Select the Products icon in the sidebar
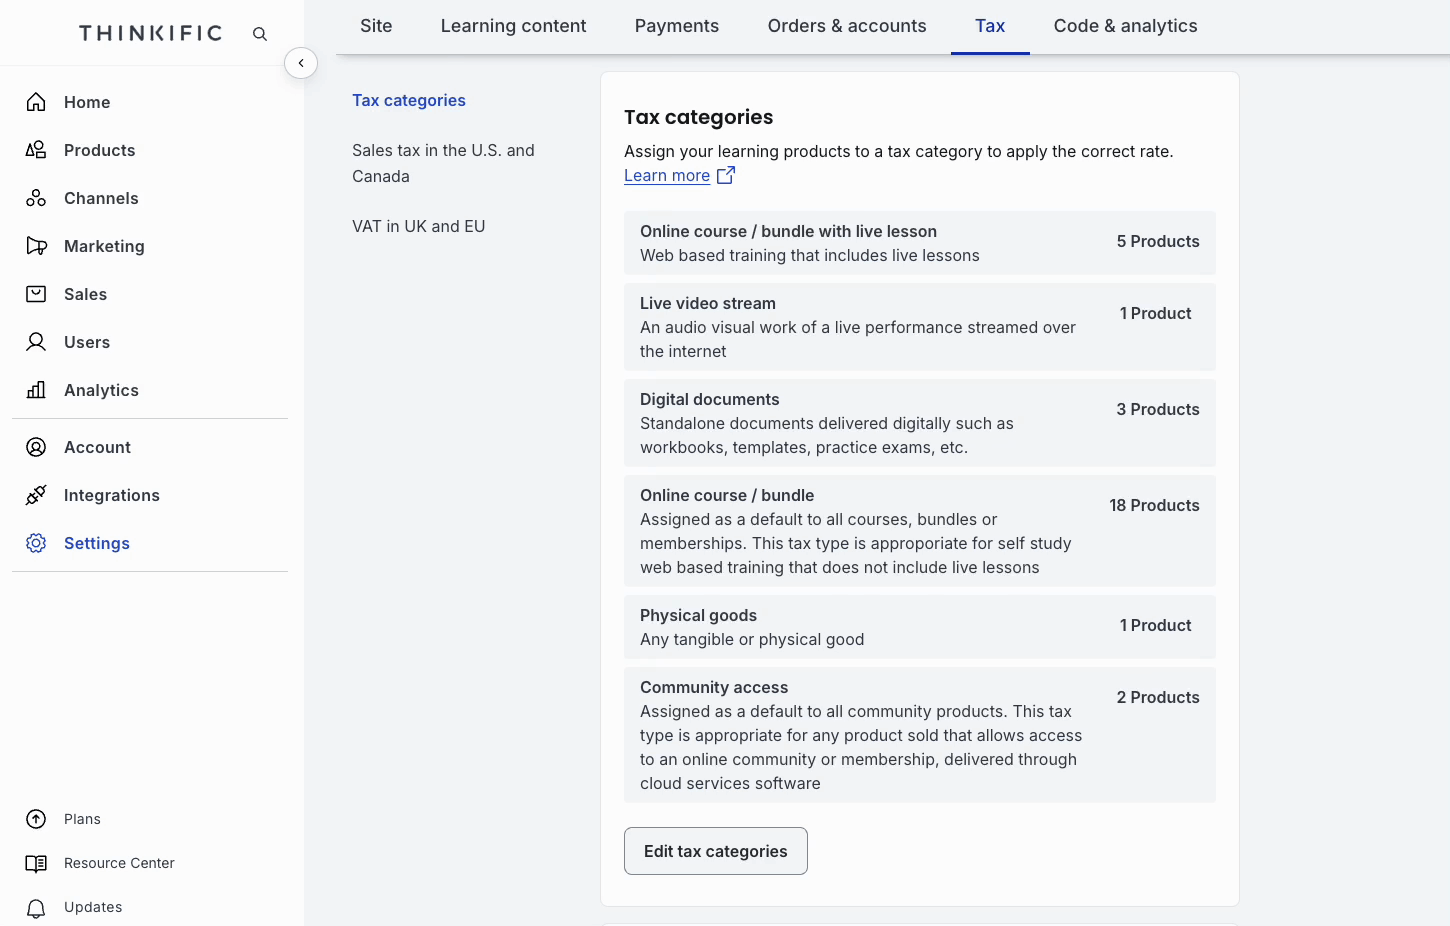The width and height of the screenshot is (1450, 926). pyautogui.click(x=36, y=149)
